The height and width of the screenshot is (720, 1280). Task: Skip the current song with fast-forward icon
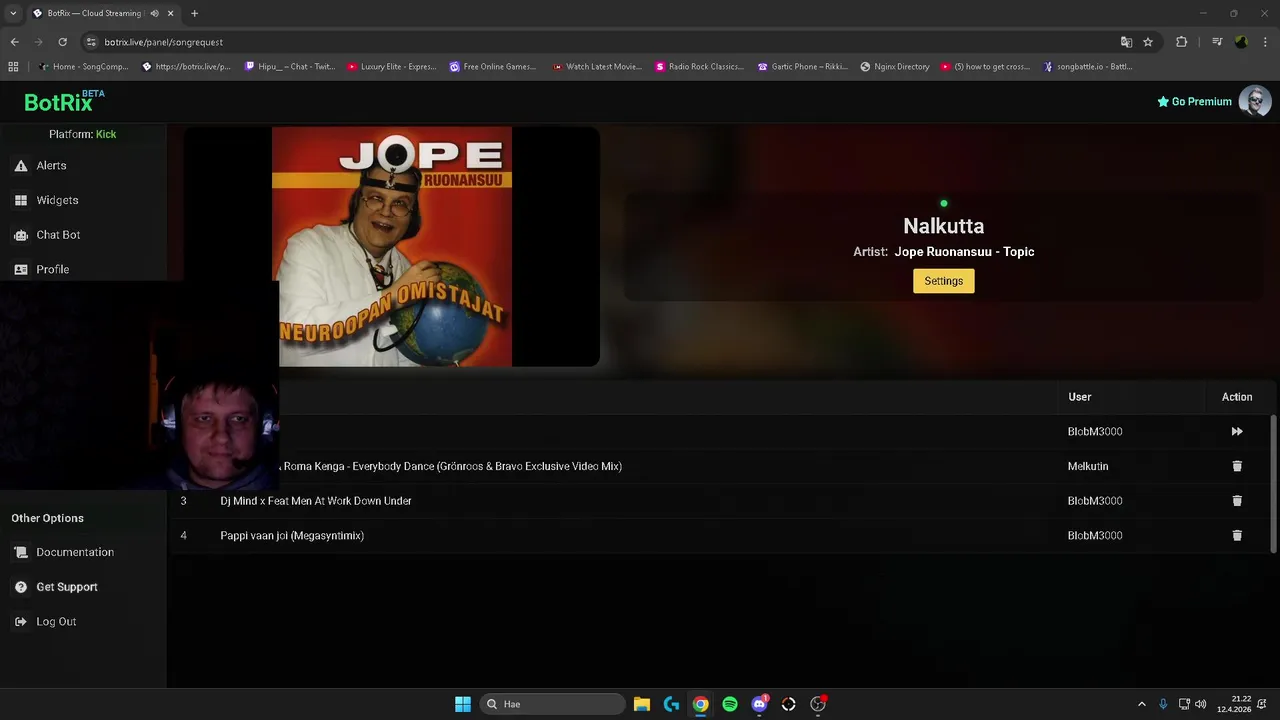coord(1237,432)
